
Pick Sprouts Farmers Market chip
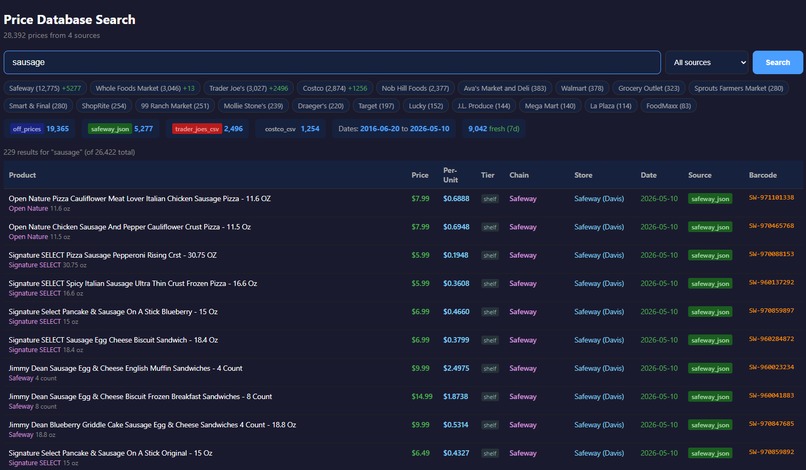click(x=739, y=88)
